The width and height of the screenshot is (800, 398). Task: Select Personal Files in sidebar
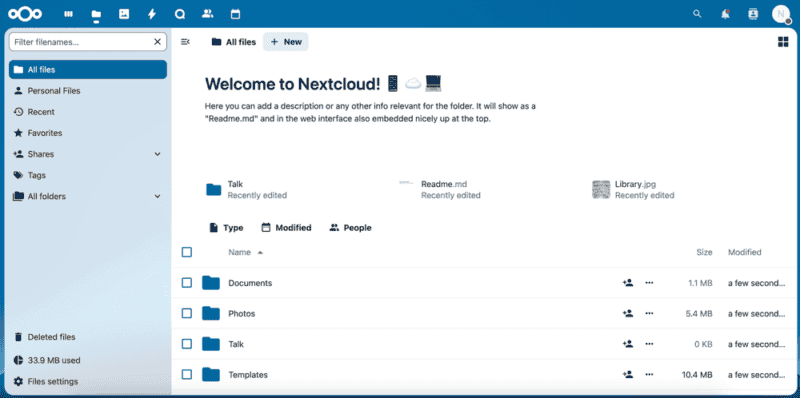pyautogui.click(x=88, y=91)
